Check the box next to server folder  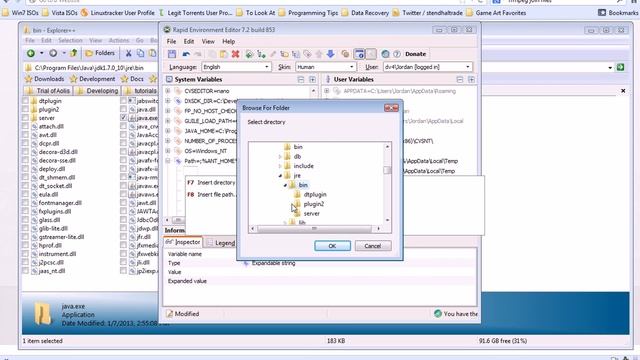(x=26, y=118)
